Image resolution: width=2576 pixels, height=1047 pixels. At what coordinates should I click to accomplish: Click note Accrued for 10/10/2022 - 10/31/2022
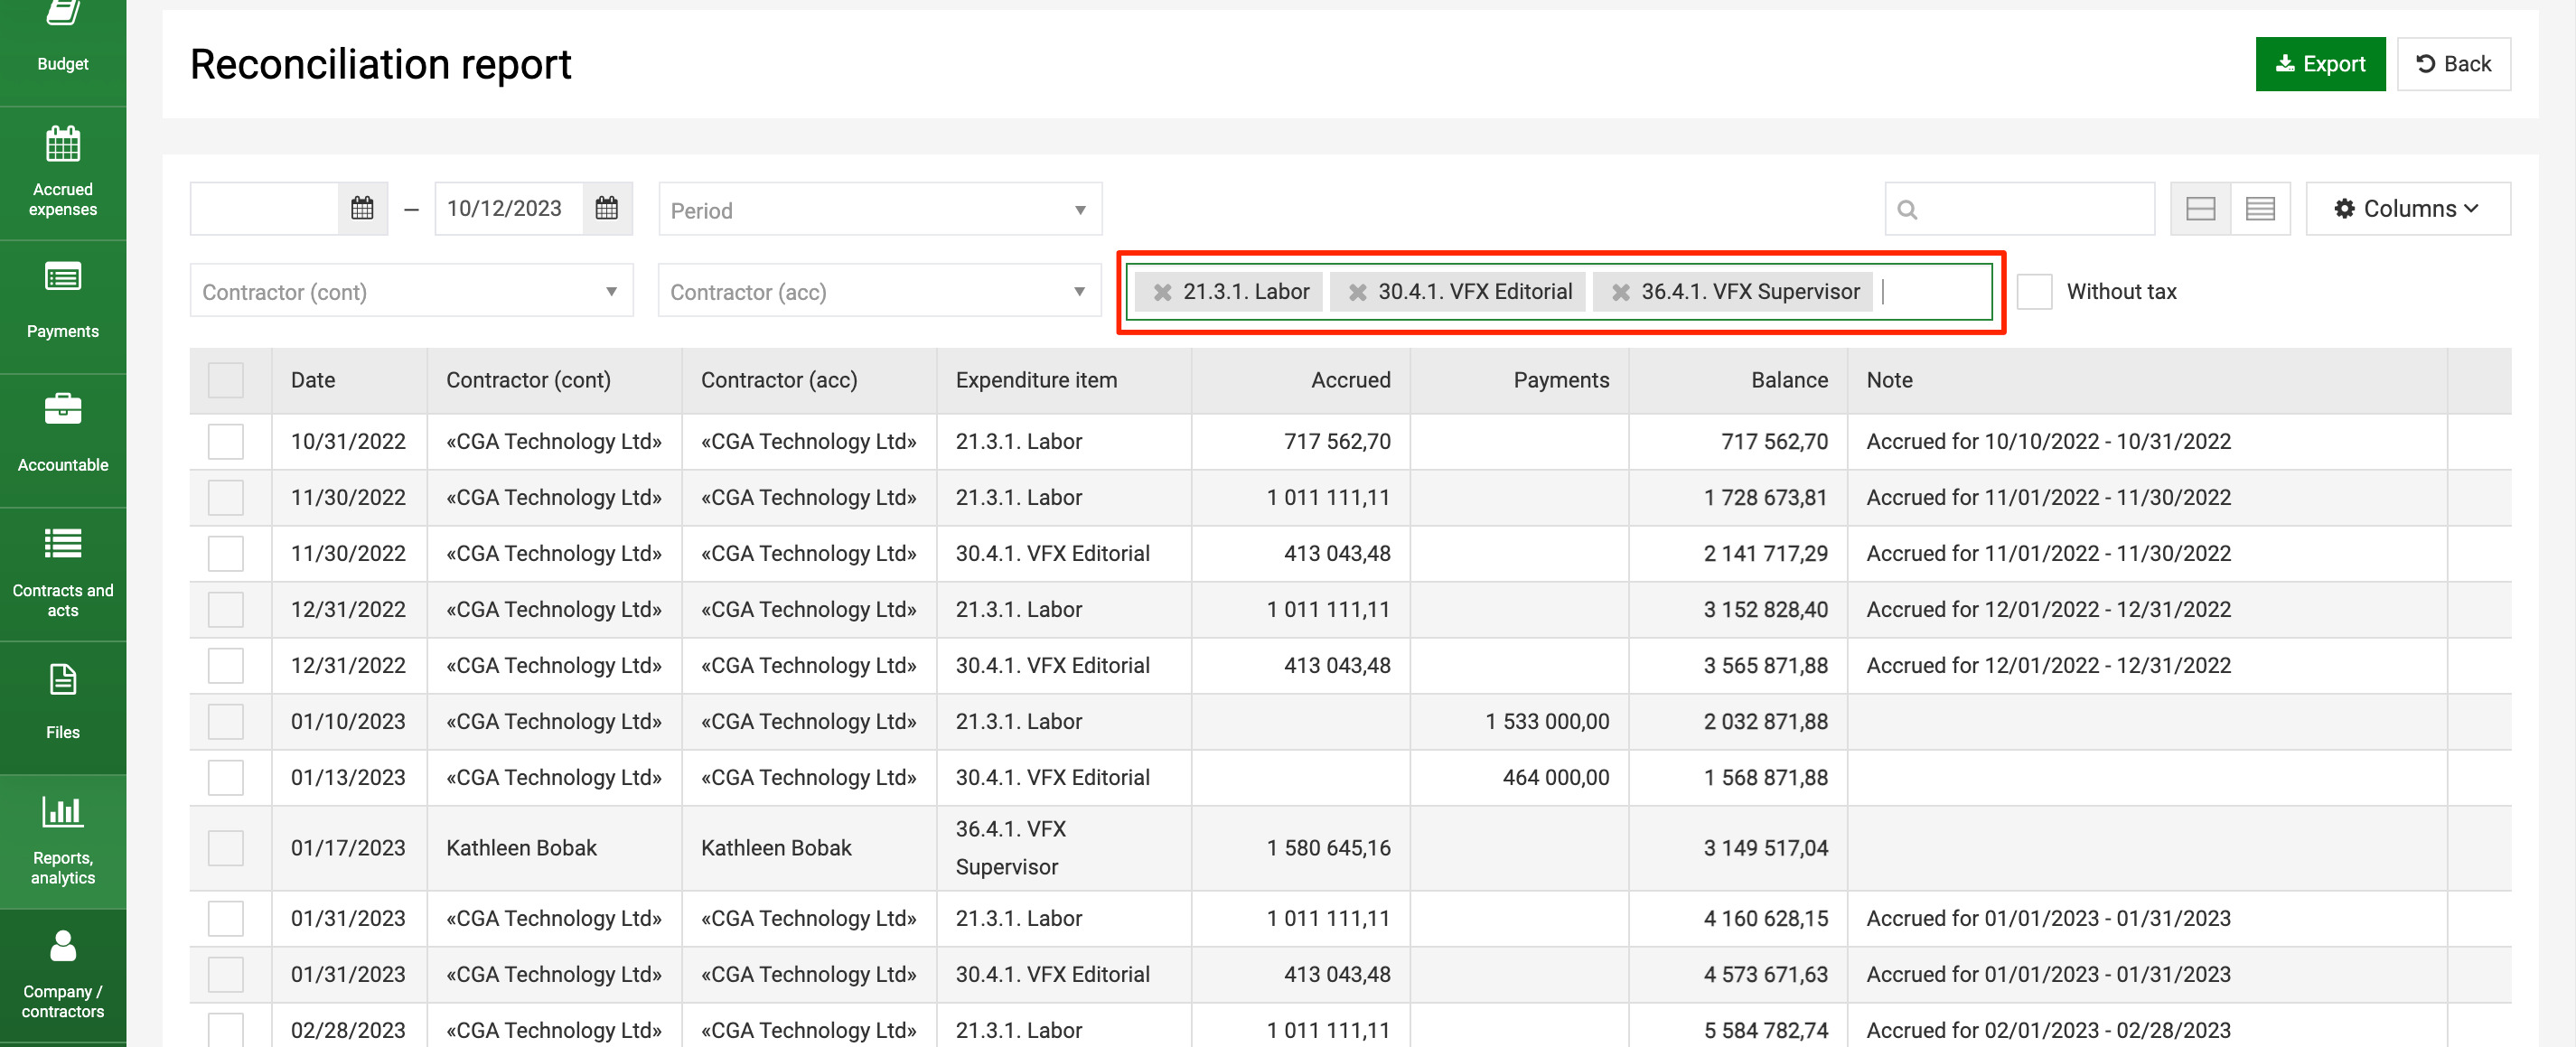(x=2048, y=441)
